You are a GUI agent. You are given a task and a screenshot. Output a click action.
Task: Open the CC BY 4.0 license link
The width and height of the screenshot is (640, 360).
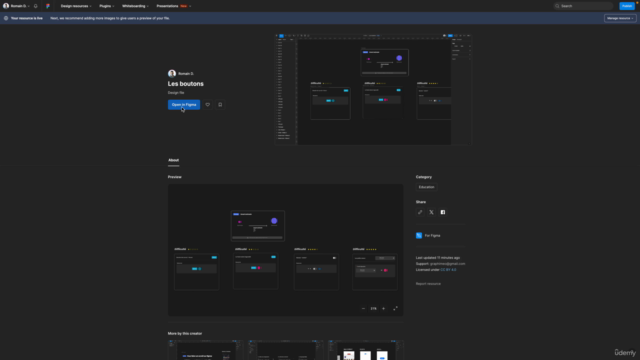click(448, 270)
